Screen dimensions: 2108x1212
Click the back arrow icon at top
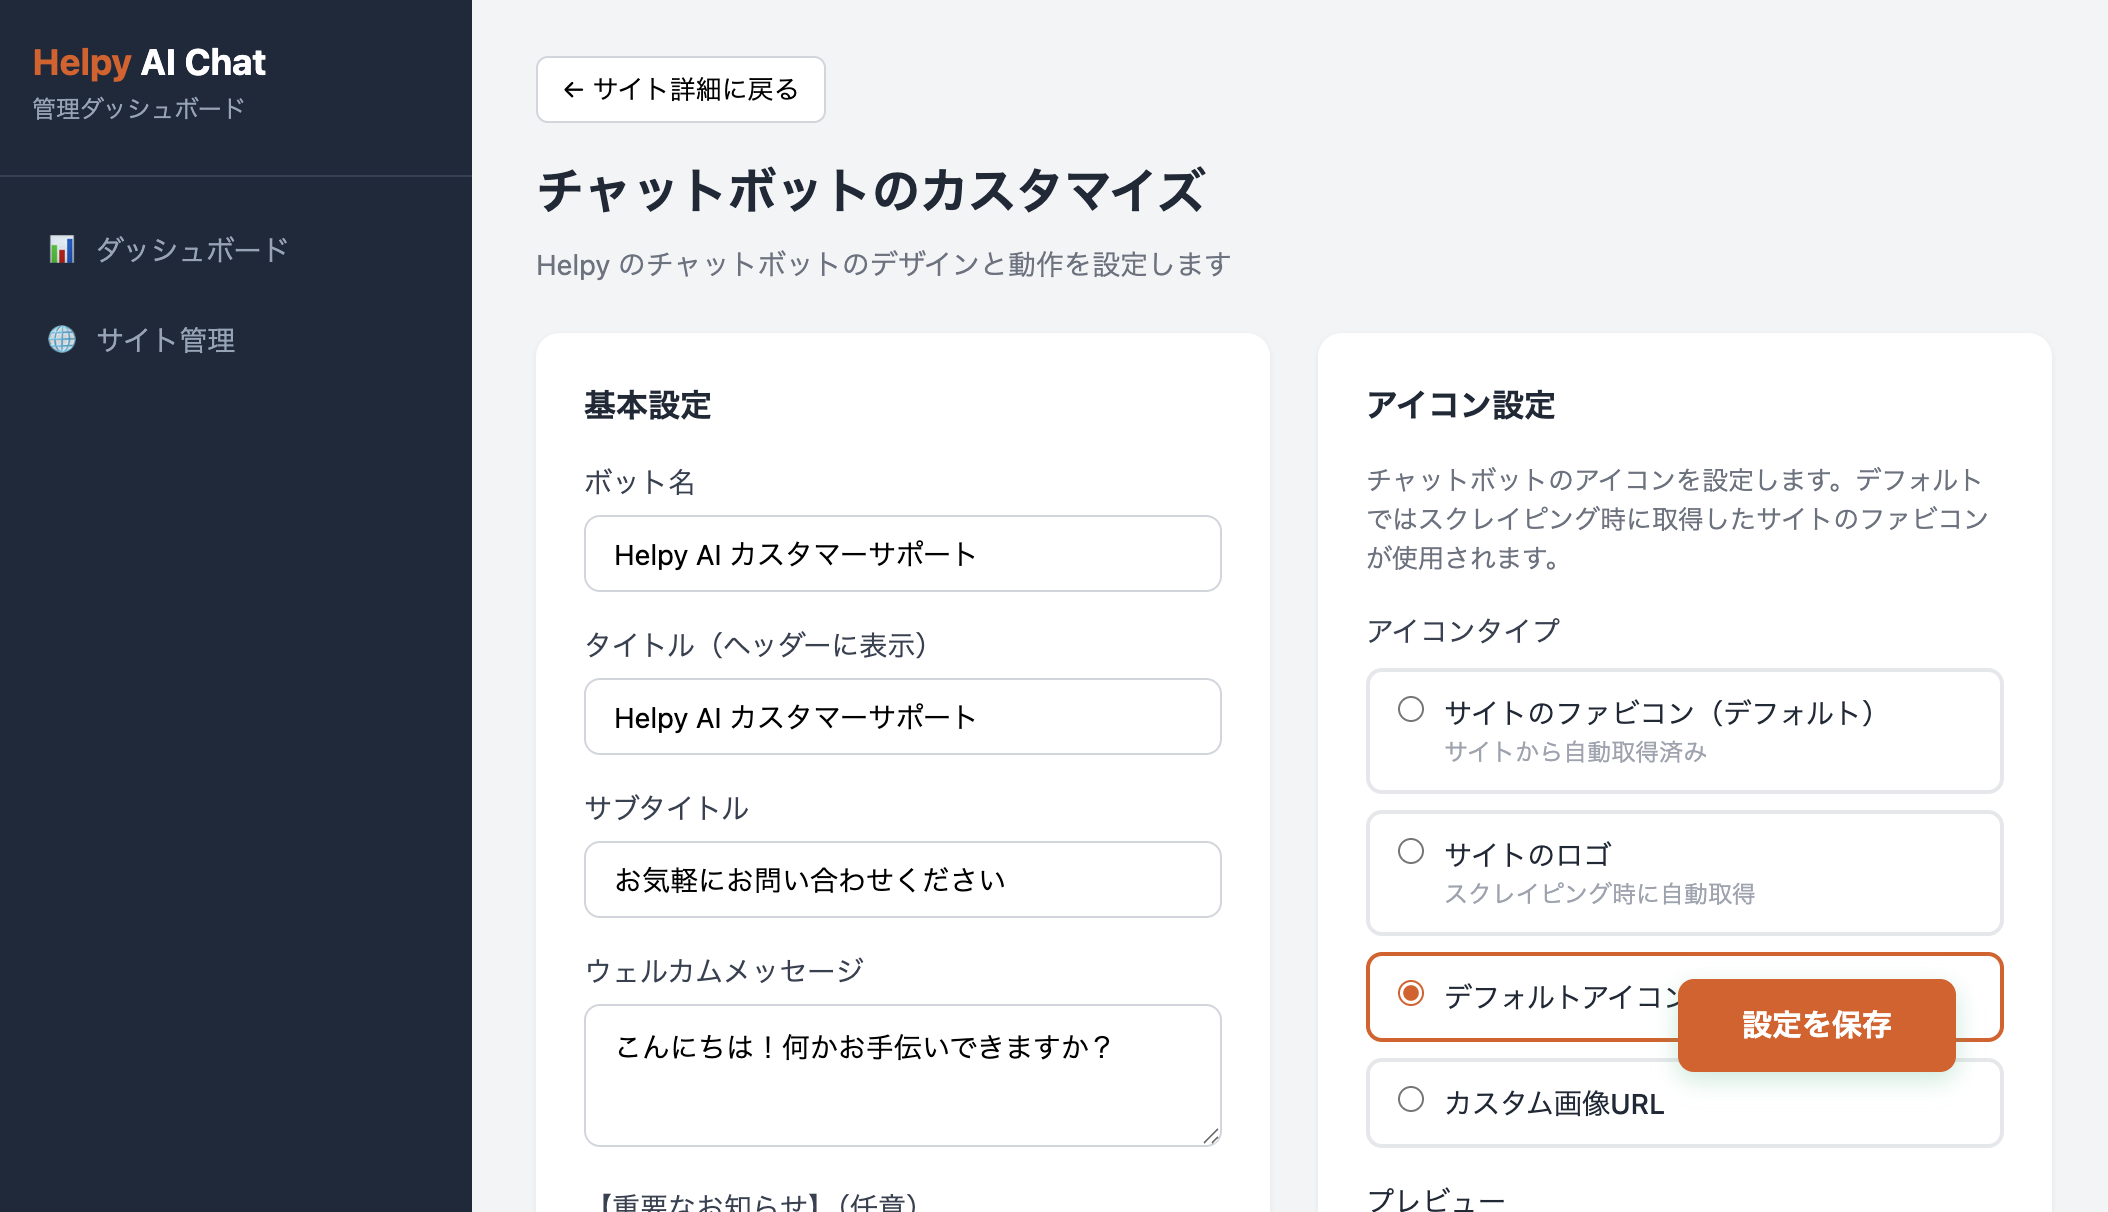click(573, 90)
